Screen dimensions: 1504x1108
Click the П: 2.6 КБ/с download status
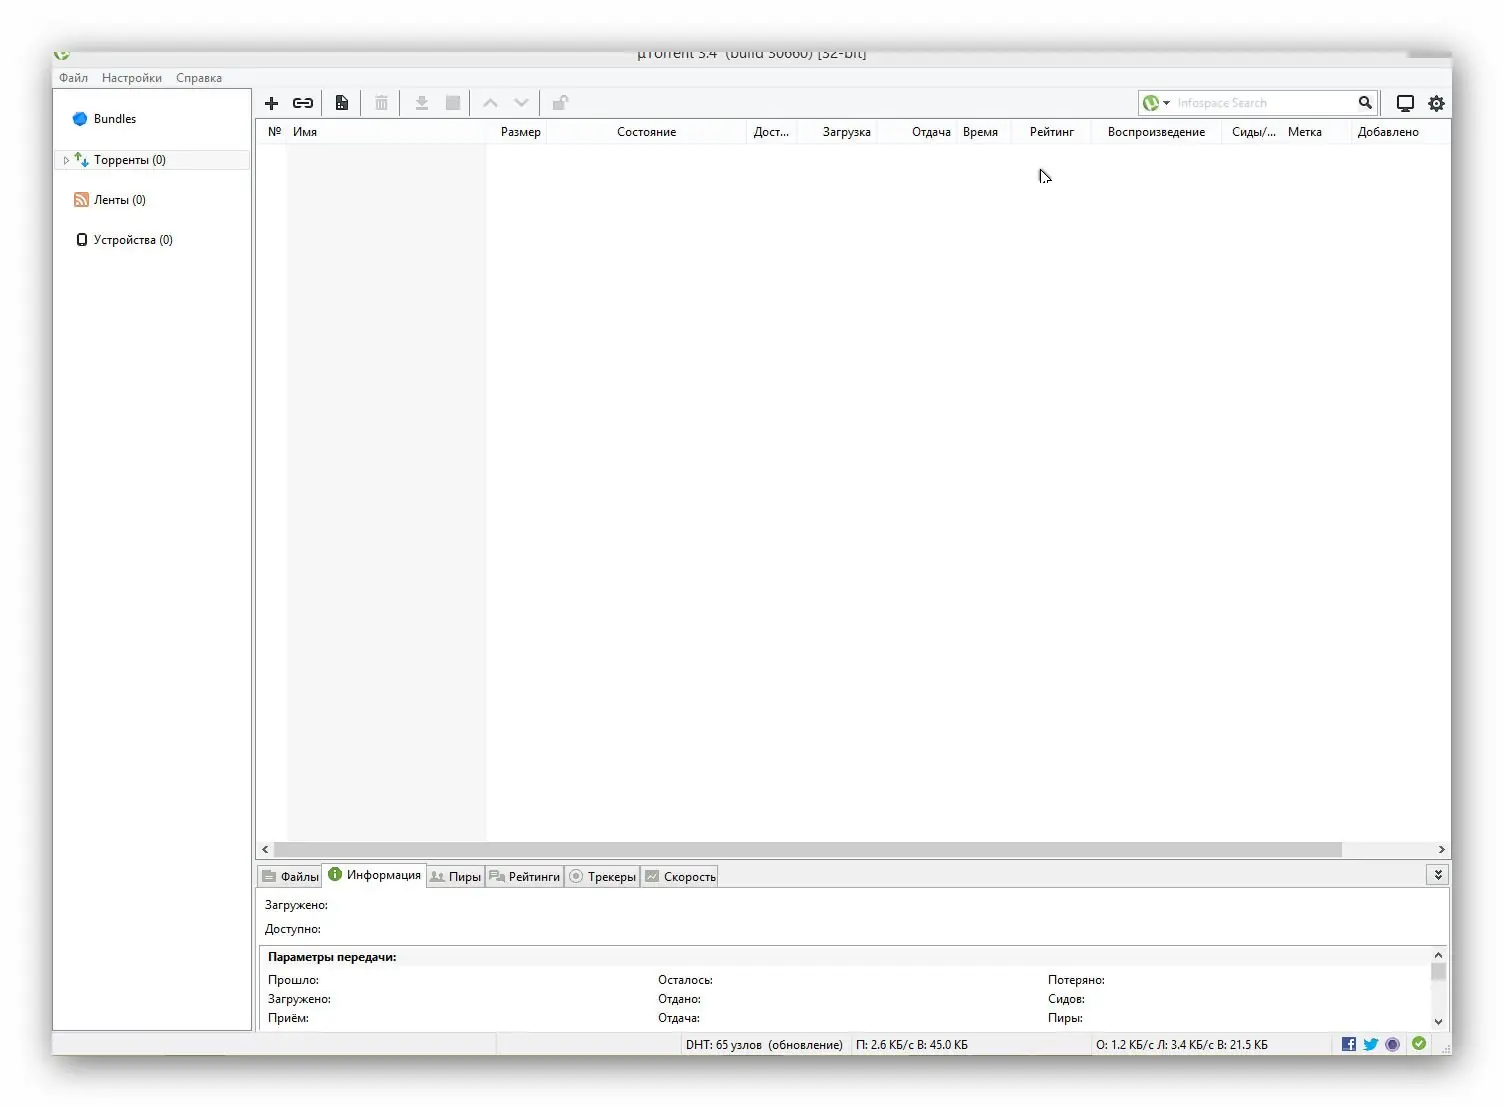(x=911, y=1045)
